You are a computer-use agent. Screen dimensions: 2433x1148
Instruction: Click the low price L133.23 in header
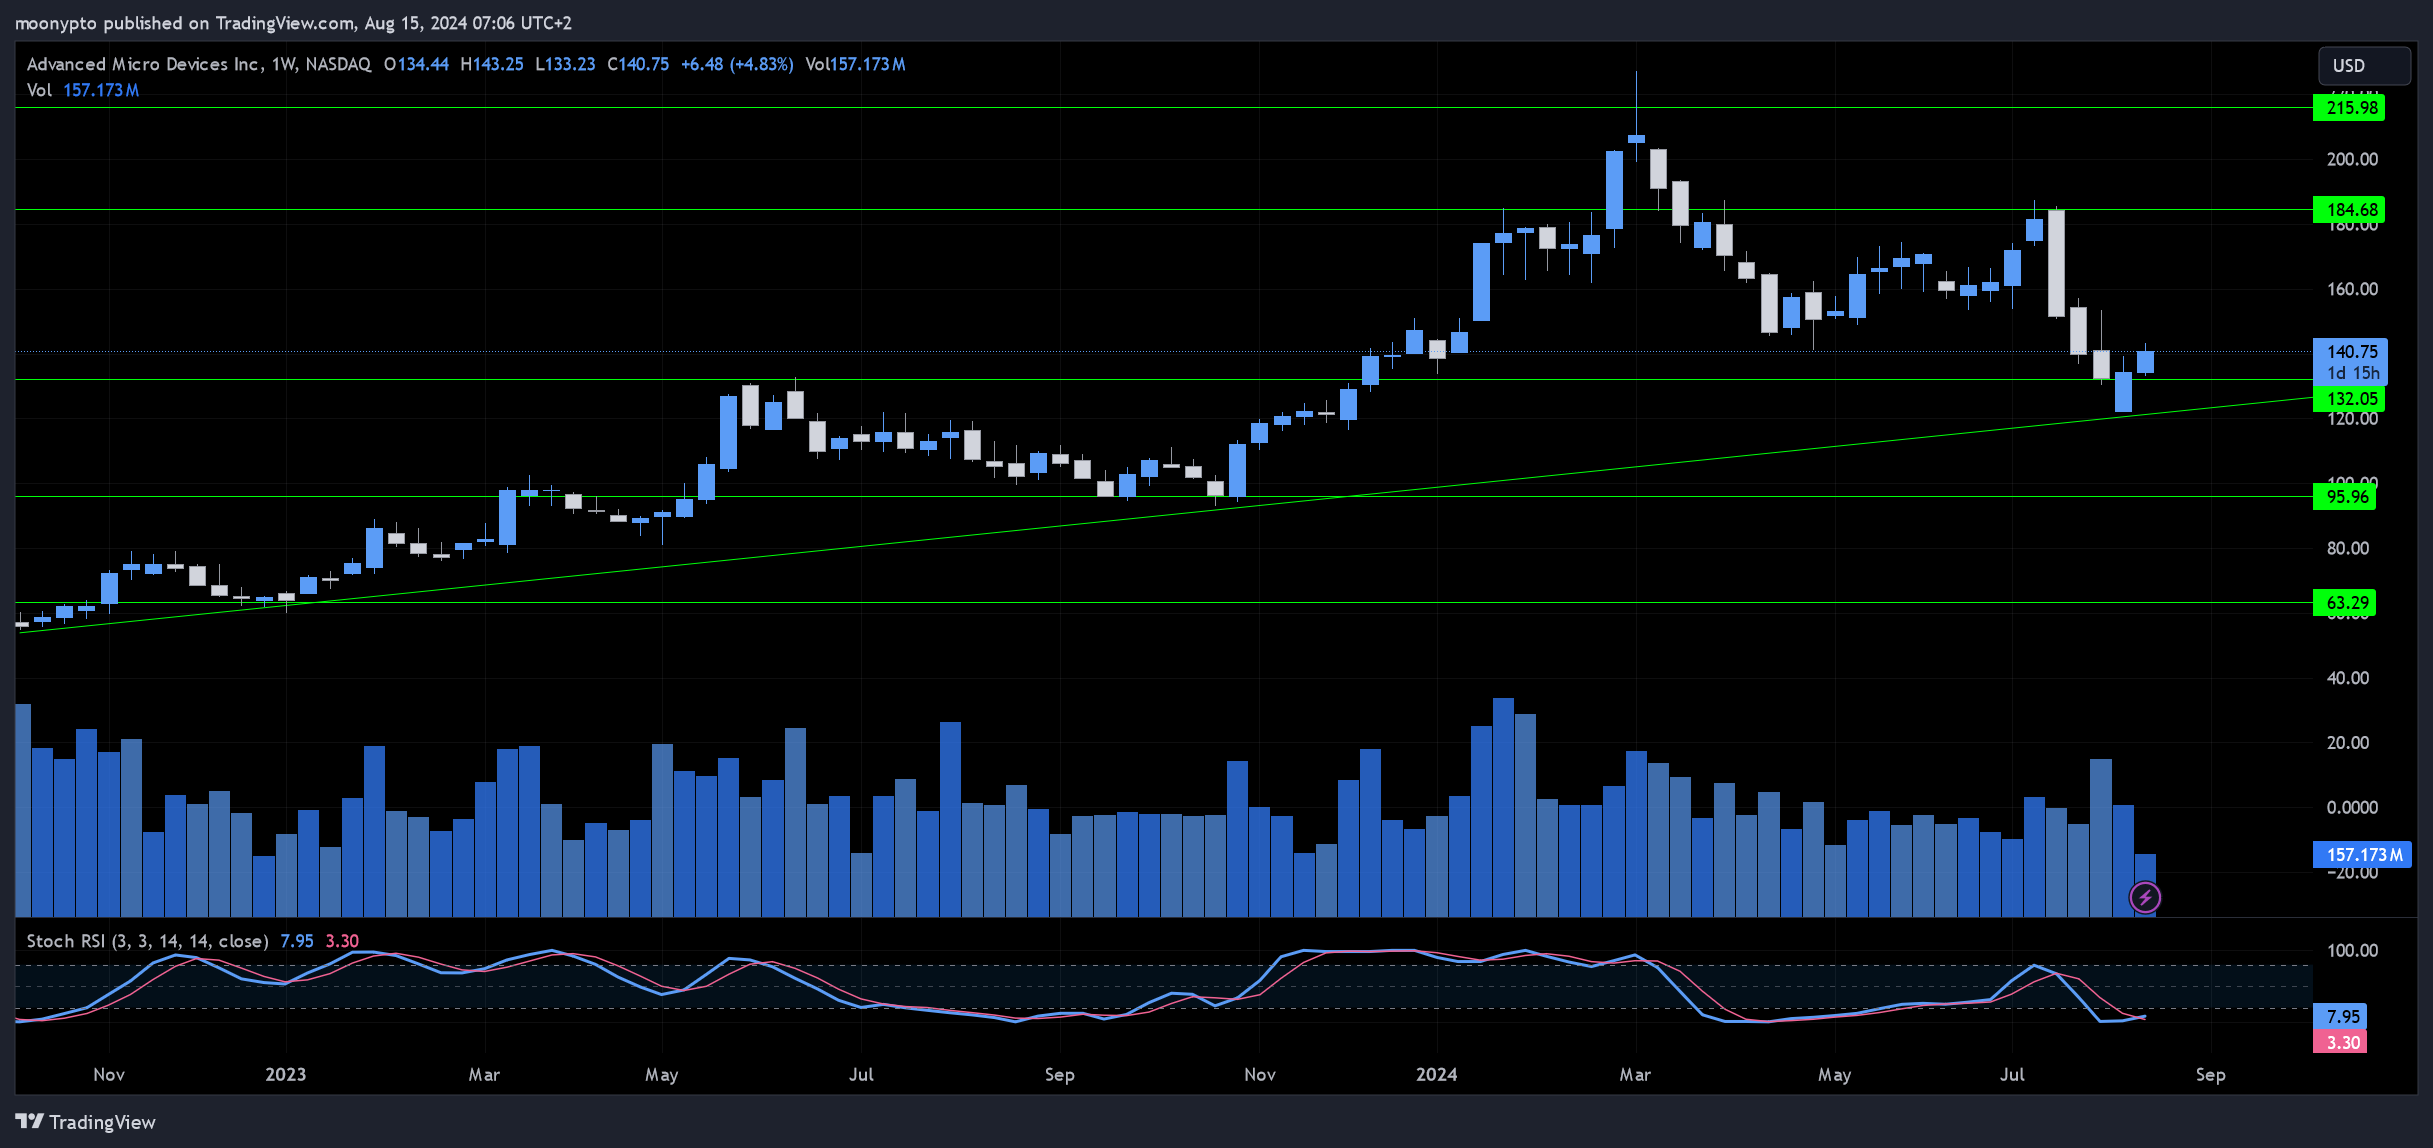click(565, 64)
